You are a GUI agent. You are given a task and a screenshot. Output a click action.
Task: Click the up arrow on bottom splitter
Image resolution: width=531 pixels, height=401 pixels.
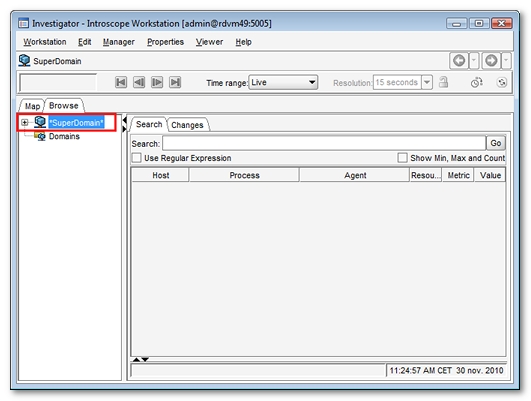coord(136,359)
